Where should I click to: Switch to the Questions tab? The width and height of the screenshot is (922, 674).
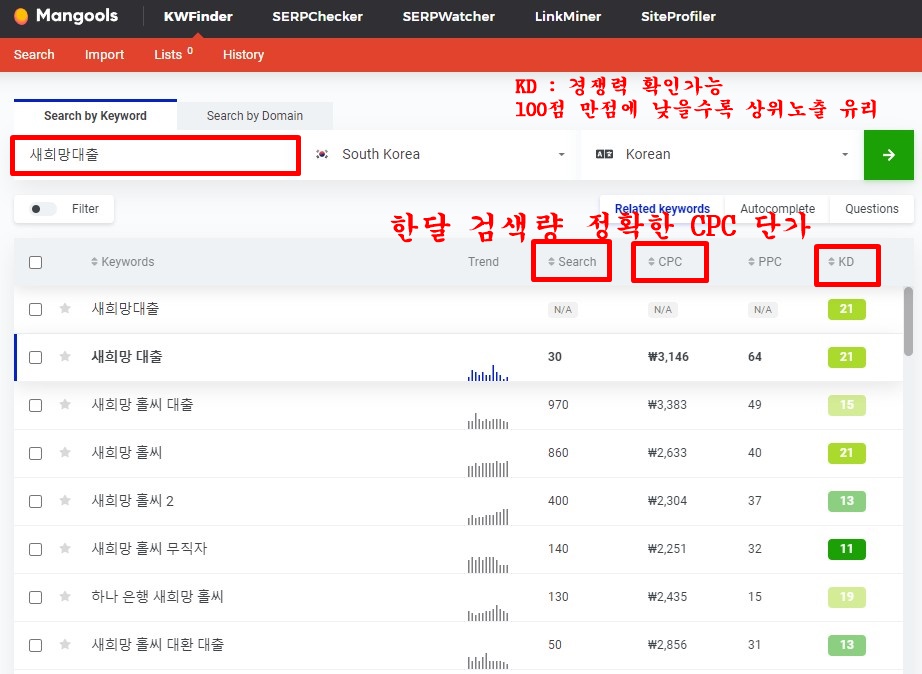tap(871, 209)
